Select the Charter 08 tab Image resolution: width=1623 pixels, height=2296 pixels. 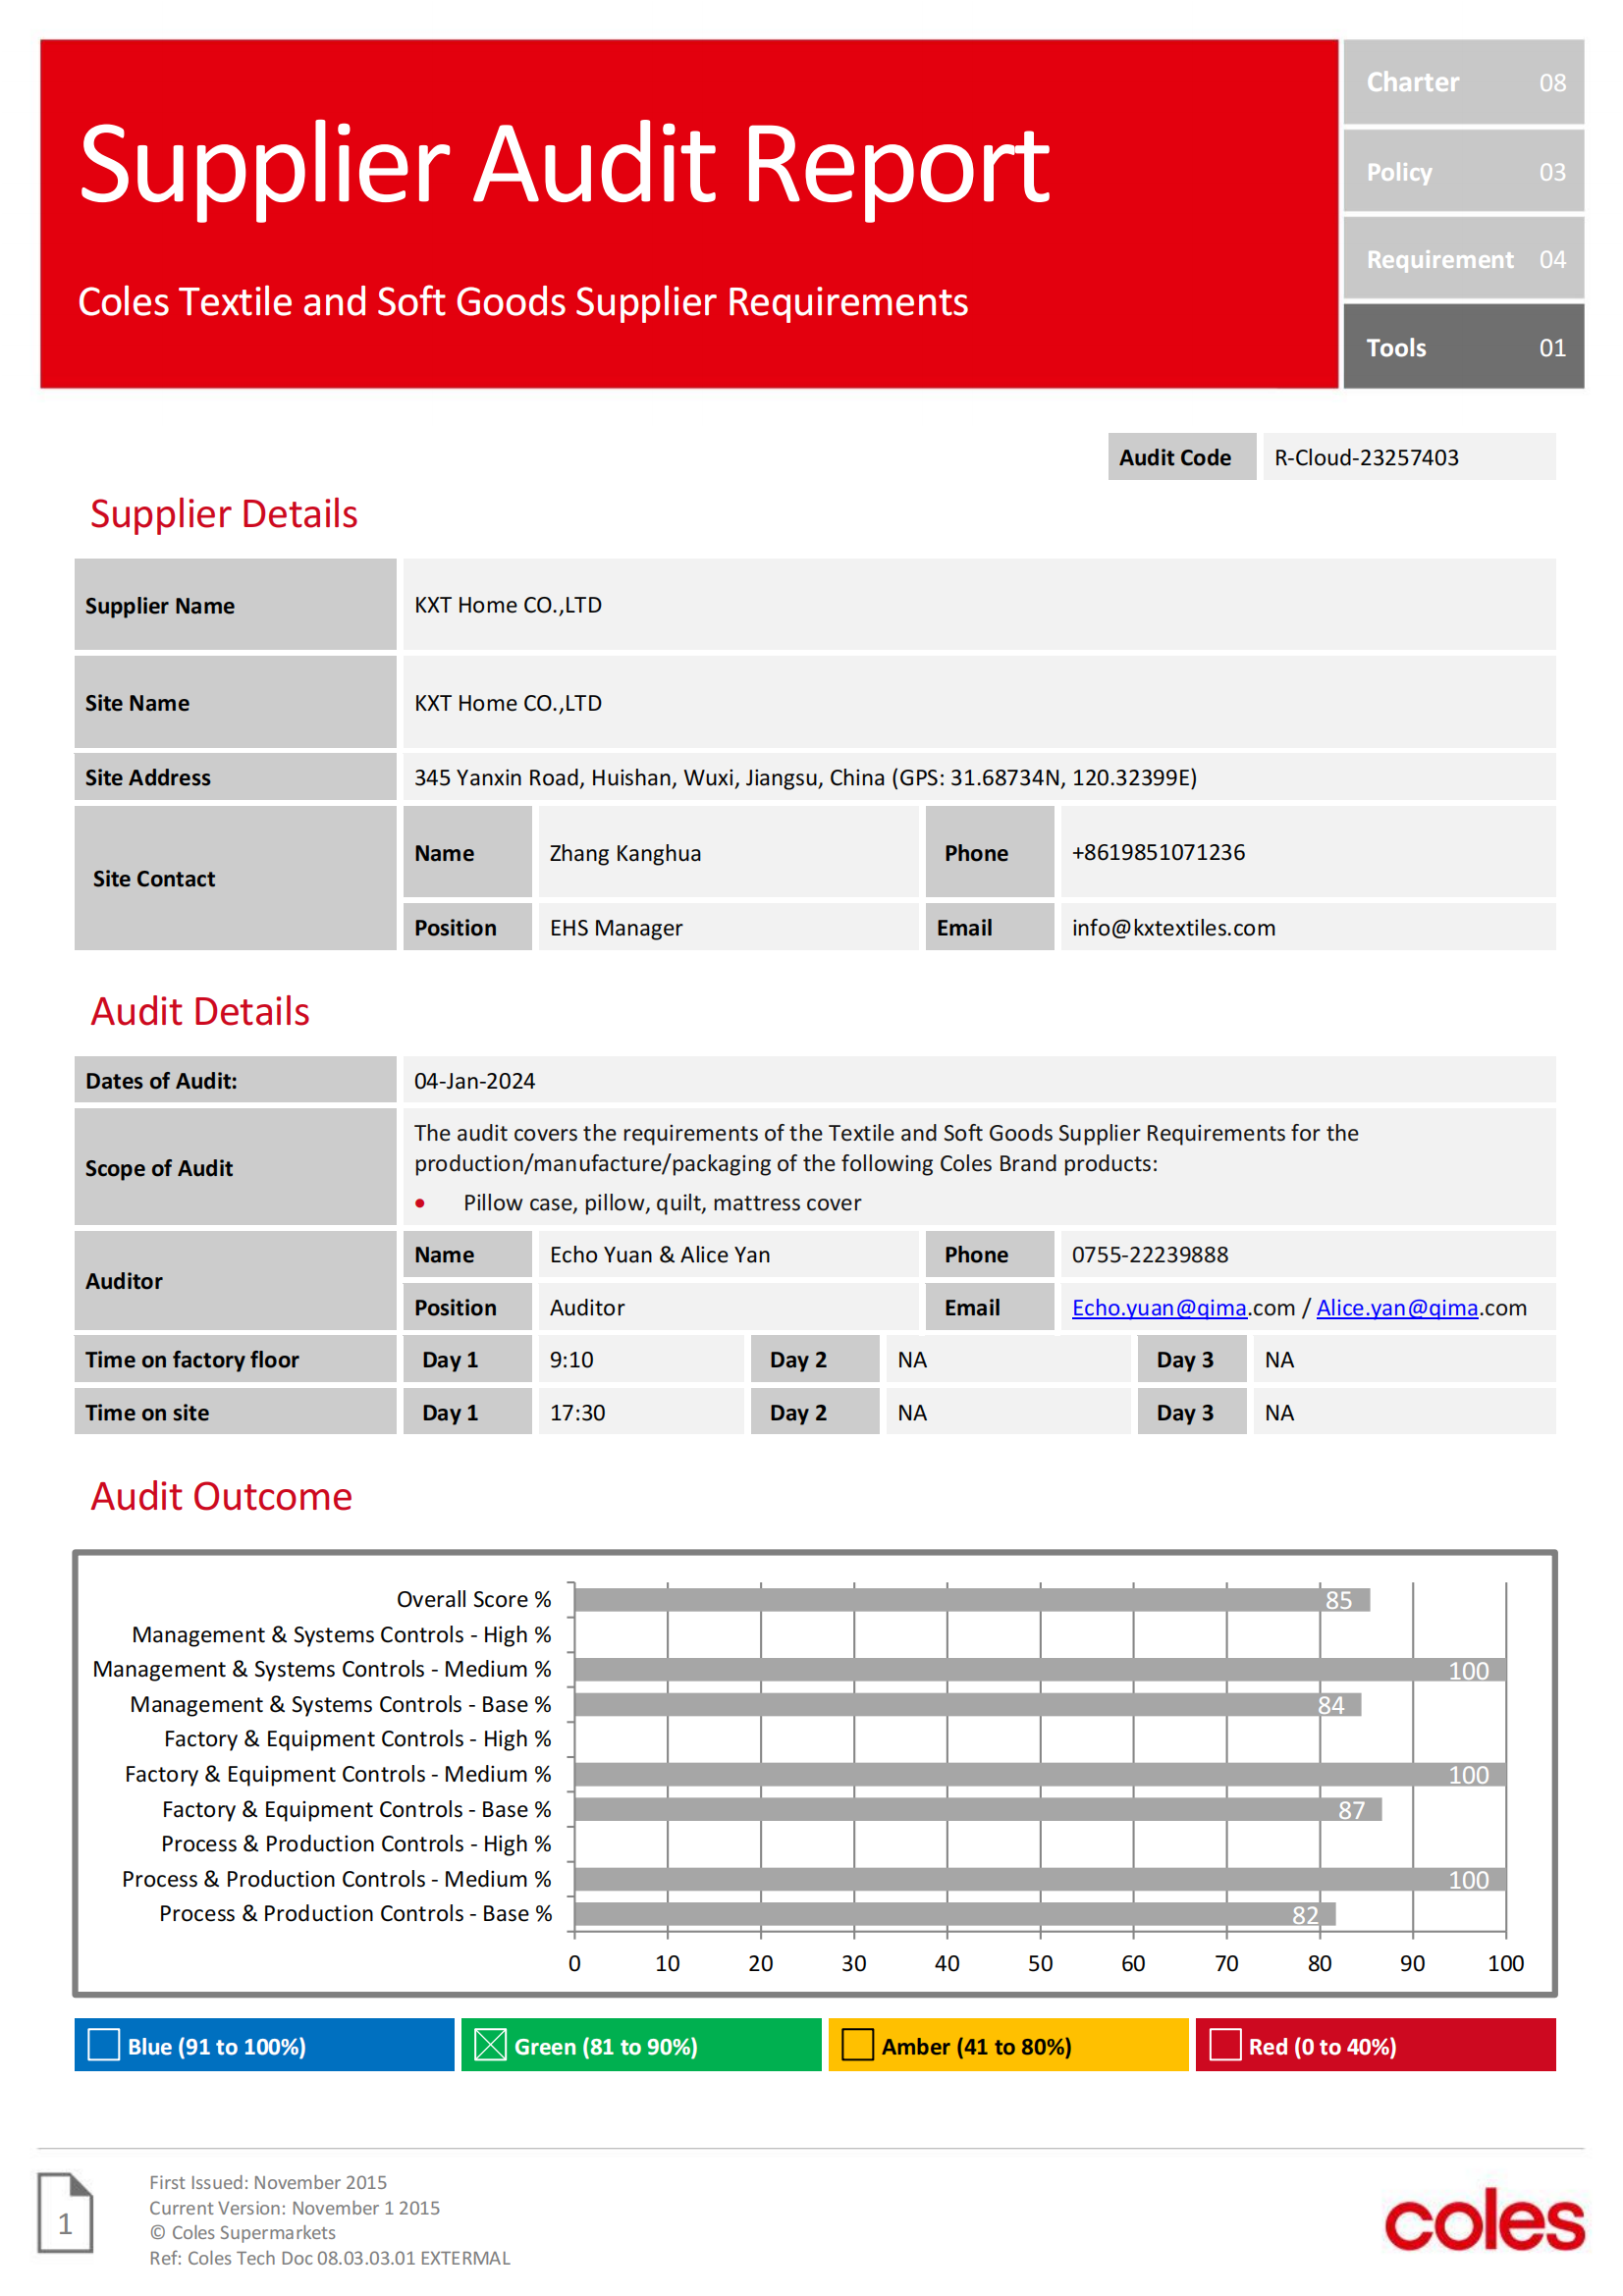(1463, 82)
